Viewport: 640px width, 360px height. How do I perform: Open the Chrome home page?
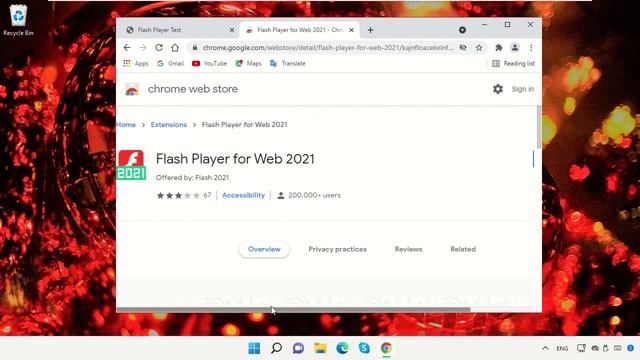click(175, 48)
